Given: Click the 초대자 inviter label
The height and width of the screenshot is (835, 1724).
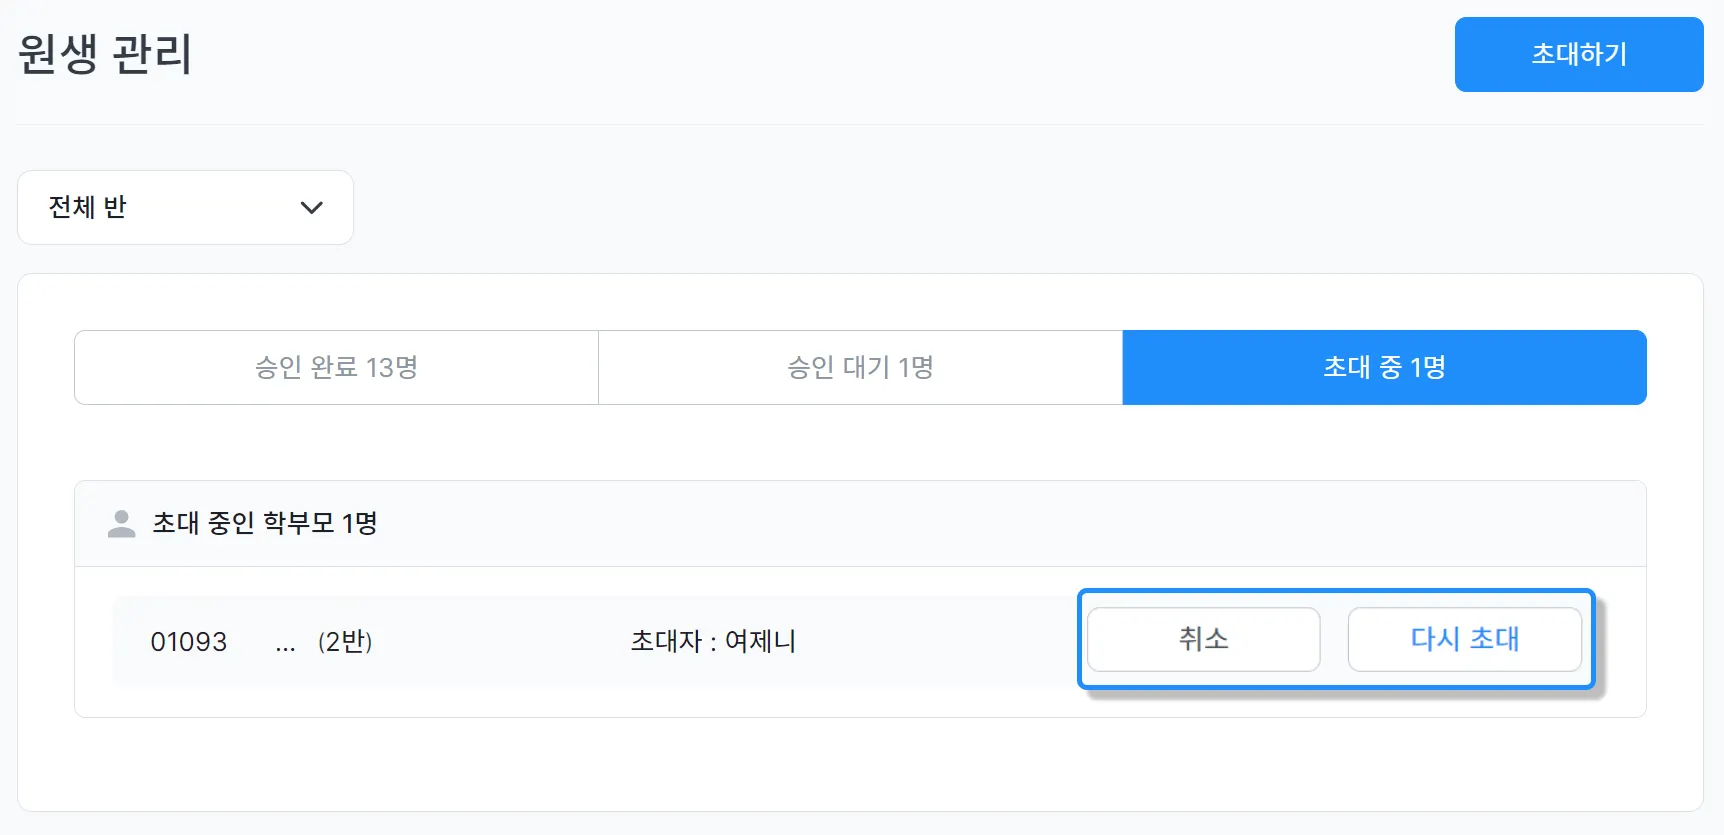Looking at the screenshot, I should (x=666, y=641).
